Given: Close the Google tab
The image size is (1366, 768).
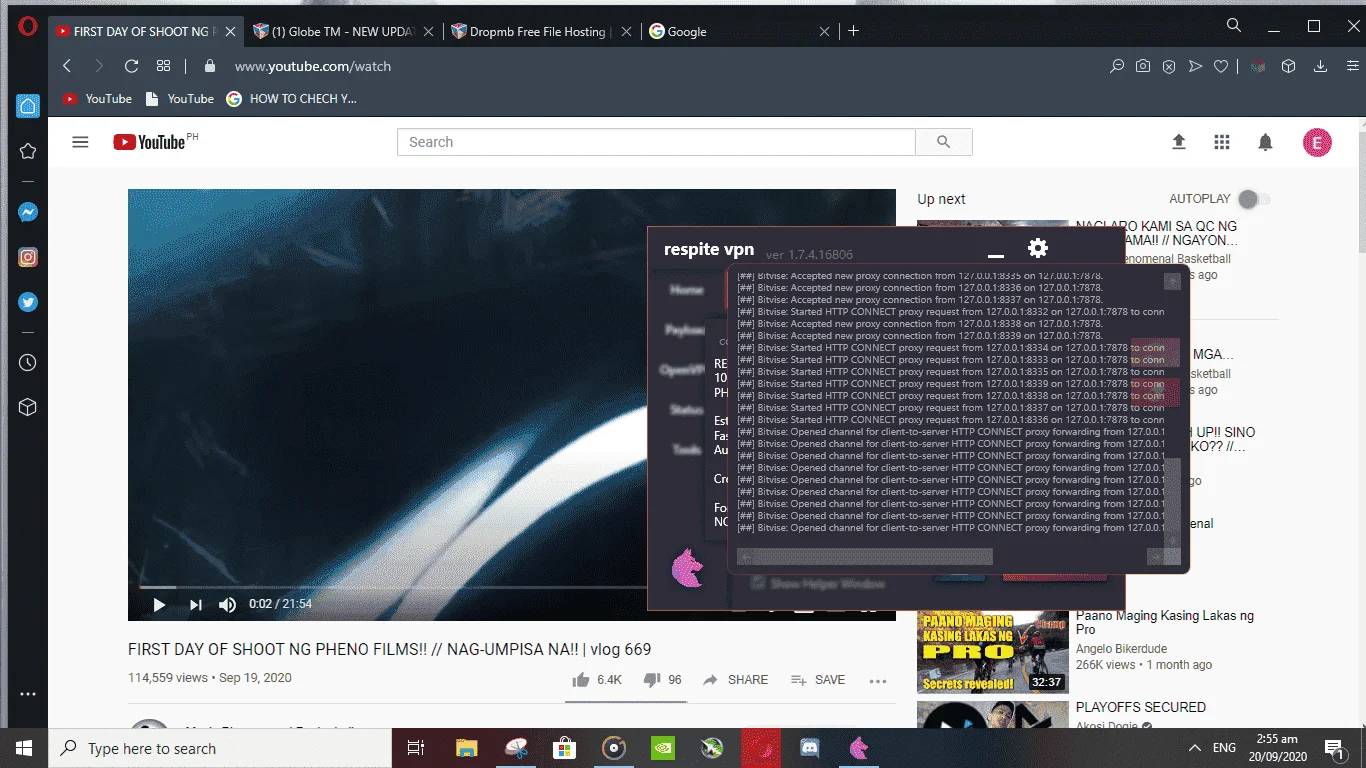Looking at the screenshot, I should tap(824, 31).
